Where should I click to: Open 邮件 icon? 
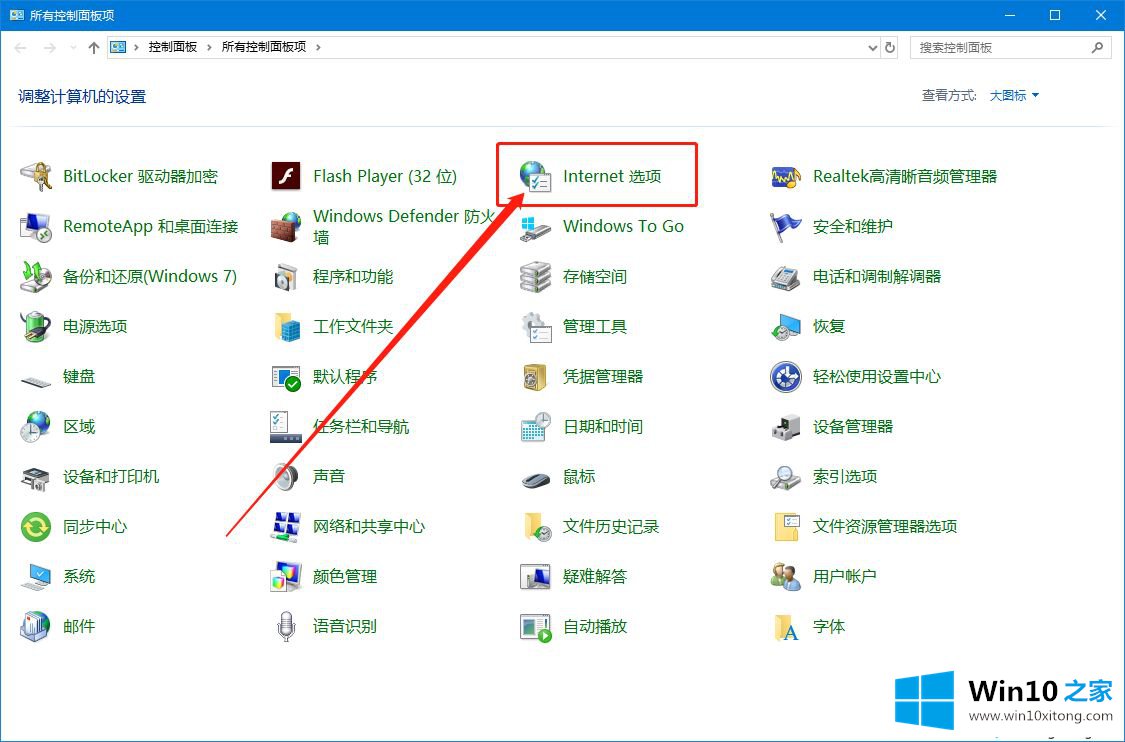click(36, 626)
